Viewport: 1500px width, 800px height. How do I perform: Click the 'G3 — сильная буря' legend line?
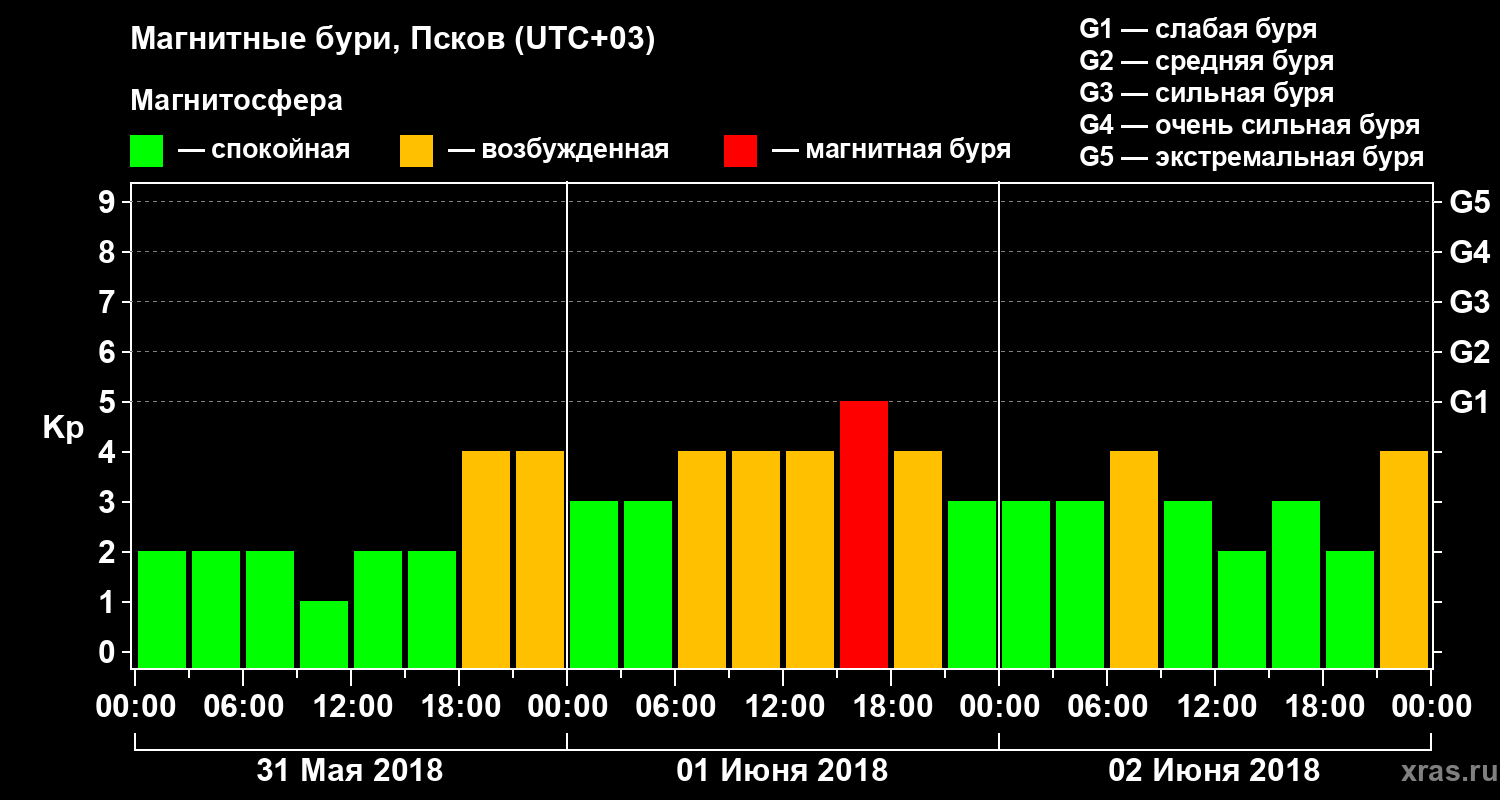tap(1206, 93)
